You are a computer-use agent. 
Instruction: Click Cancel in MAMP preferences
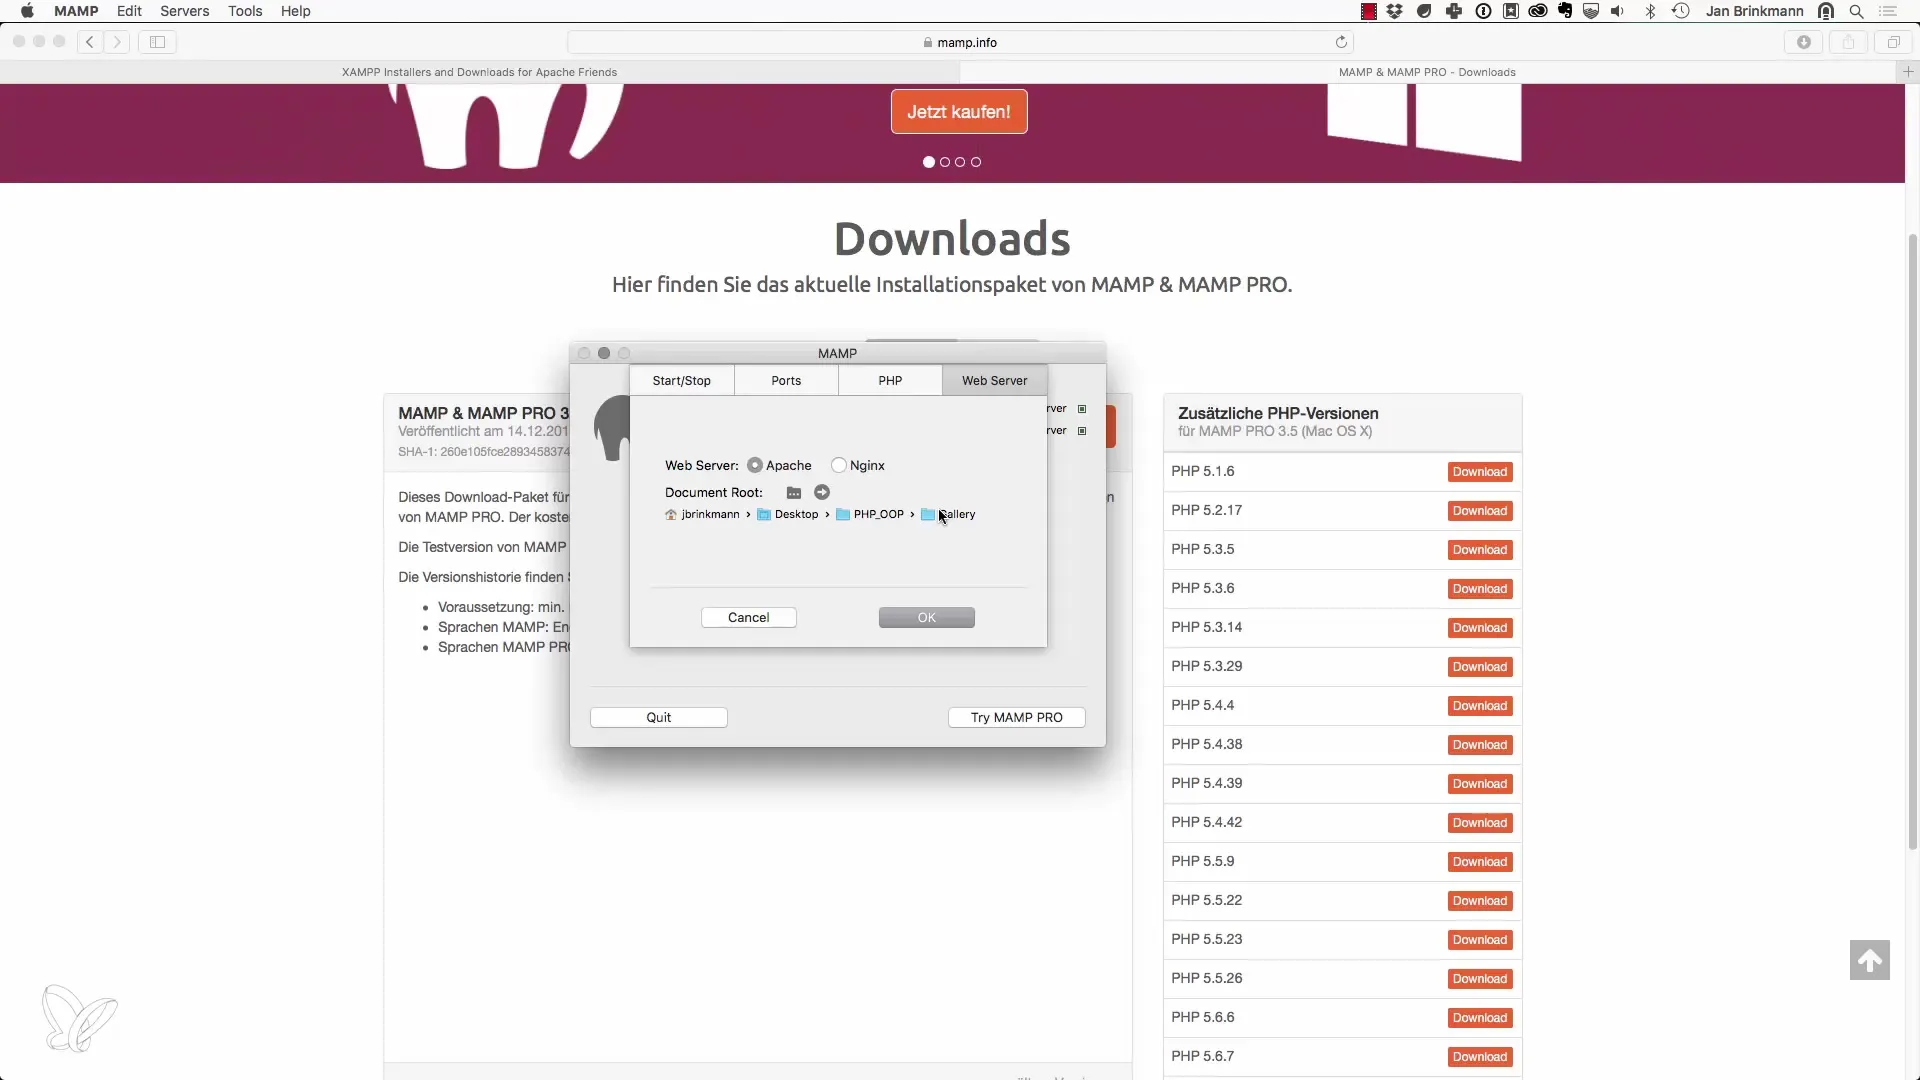coord(749,618)
